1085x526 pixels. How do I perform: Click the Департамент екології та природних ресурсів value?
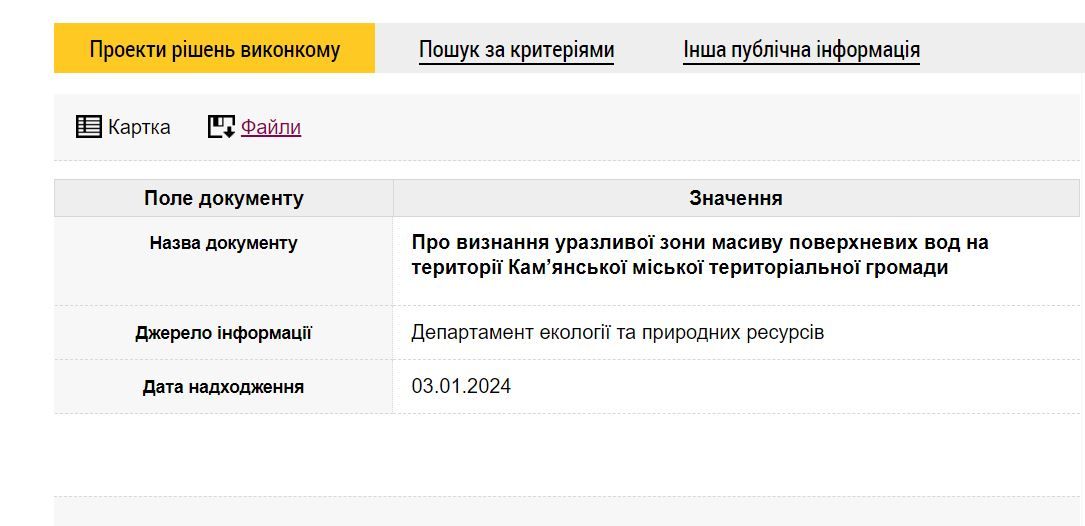(x=617, y=332)
